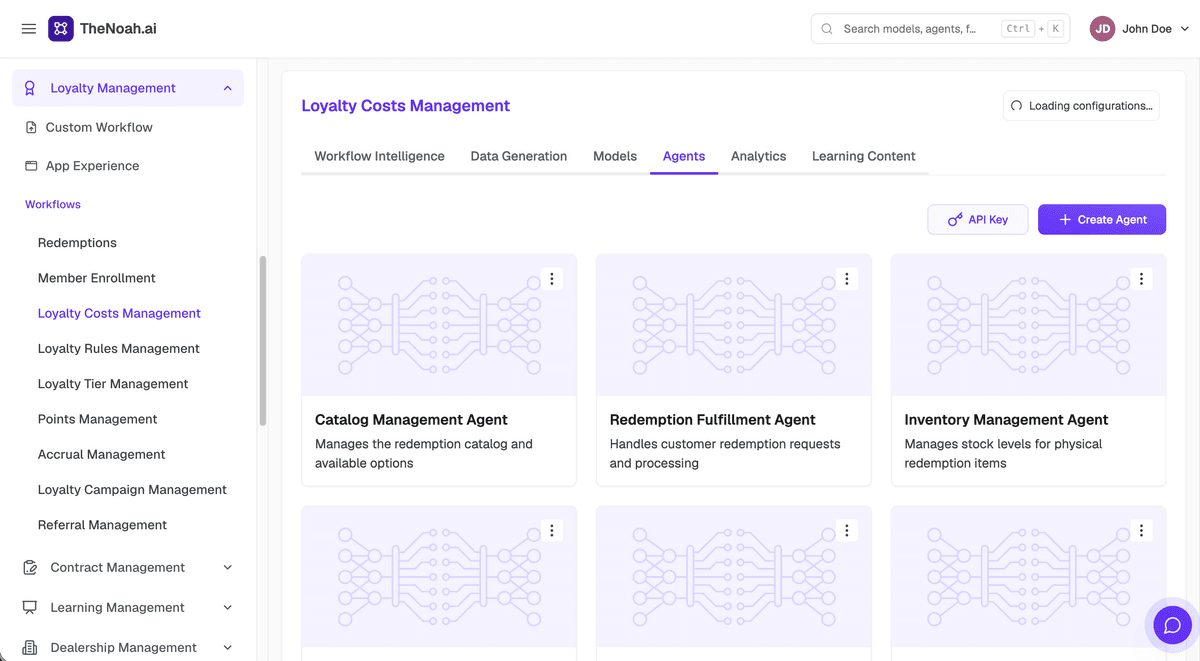Click the JD user avatar
This screenshot has height=661, width=1200.
(1102, 29)
